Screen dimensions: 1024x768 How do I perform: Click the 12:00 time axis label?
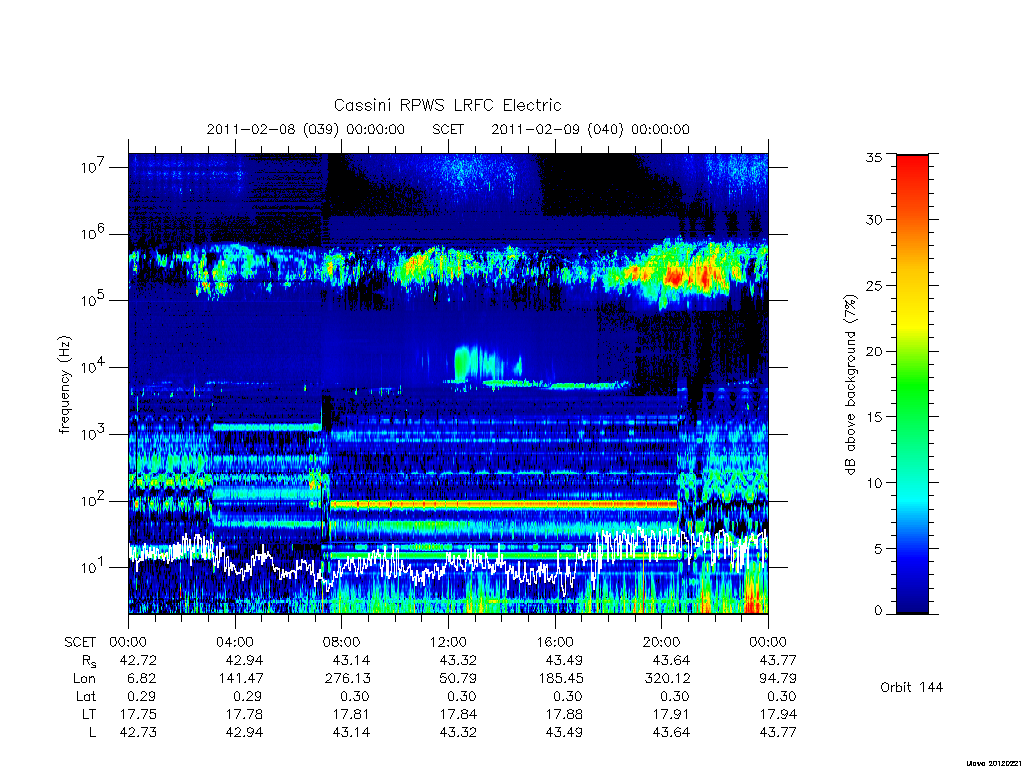point(448,643)
